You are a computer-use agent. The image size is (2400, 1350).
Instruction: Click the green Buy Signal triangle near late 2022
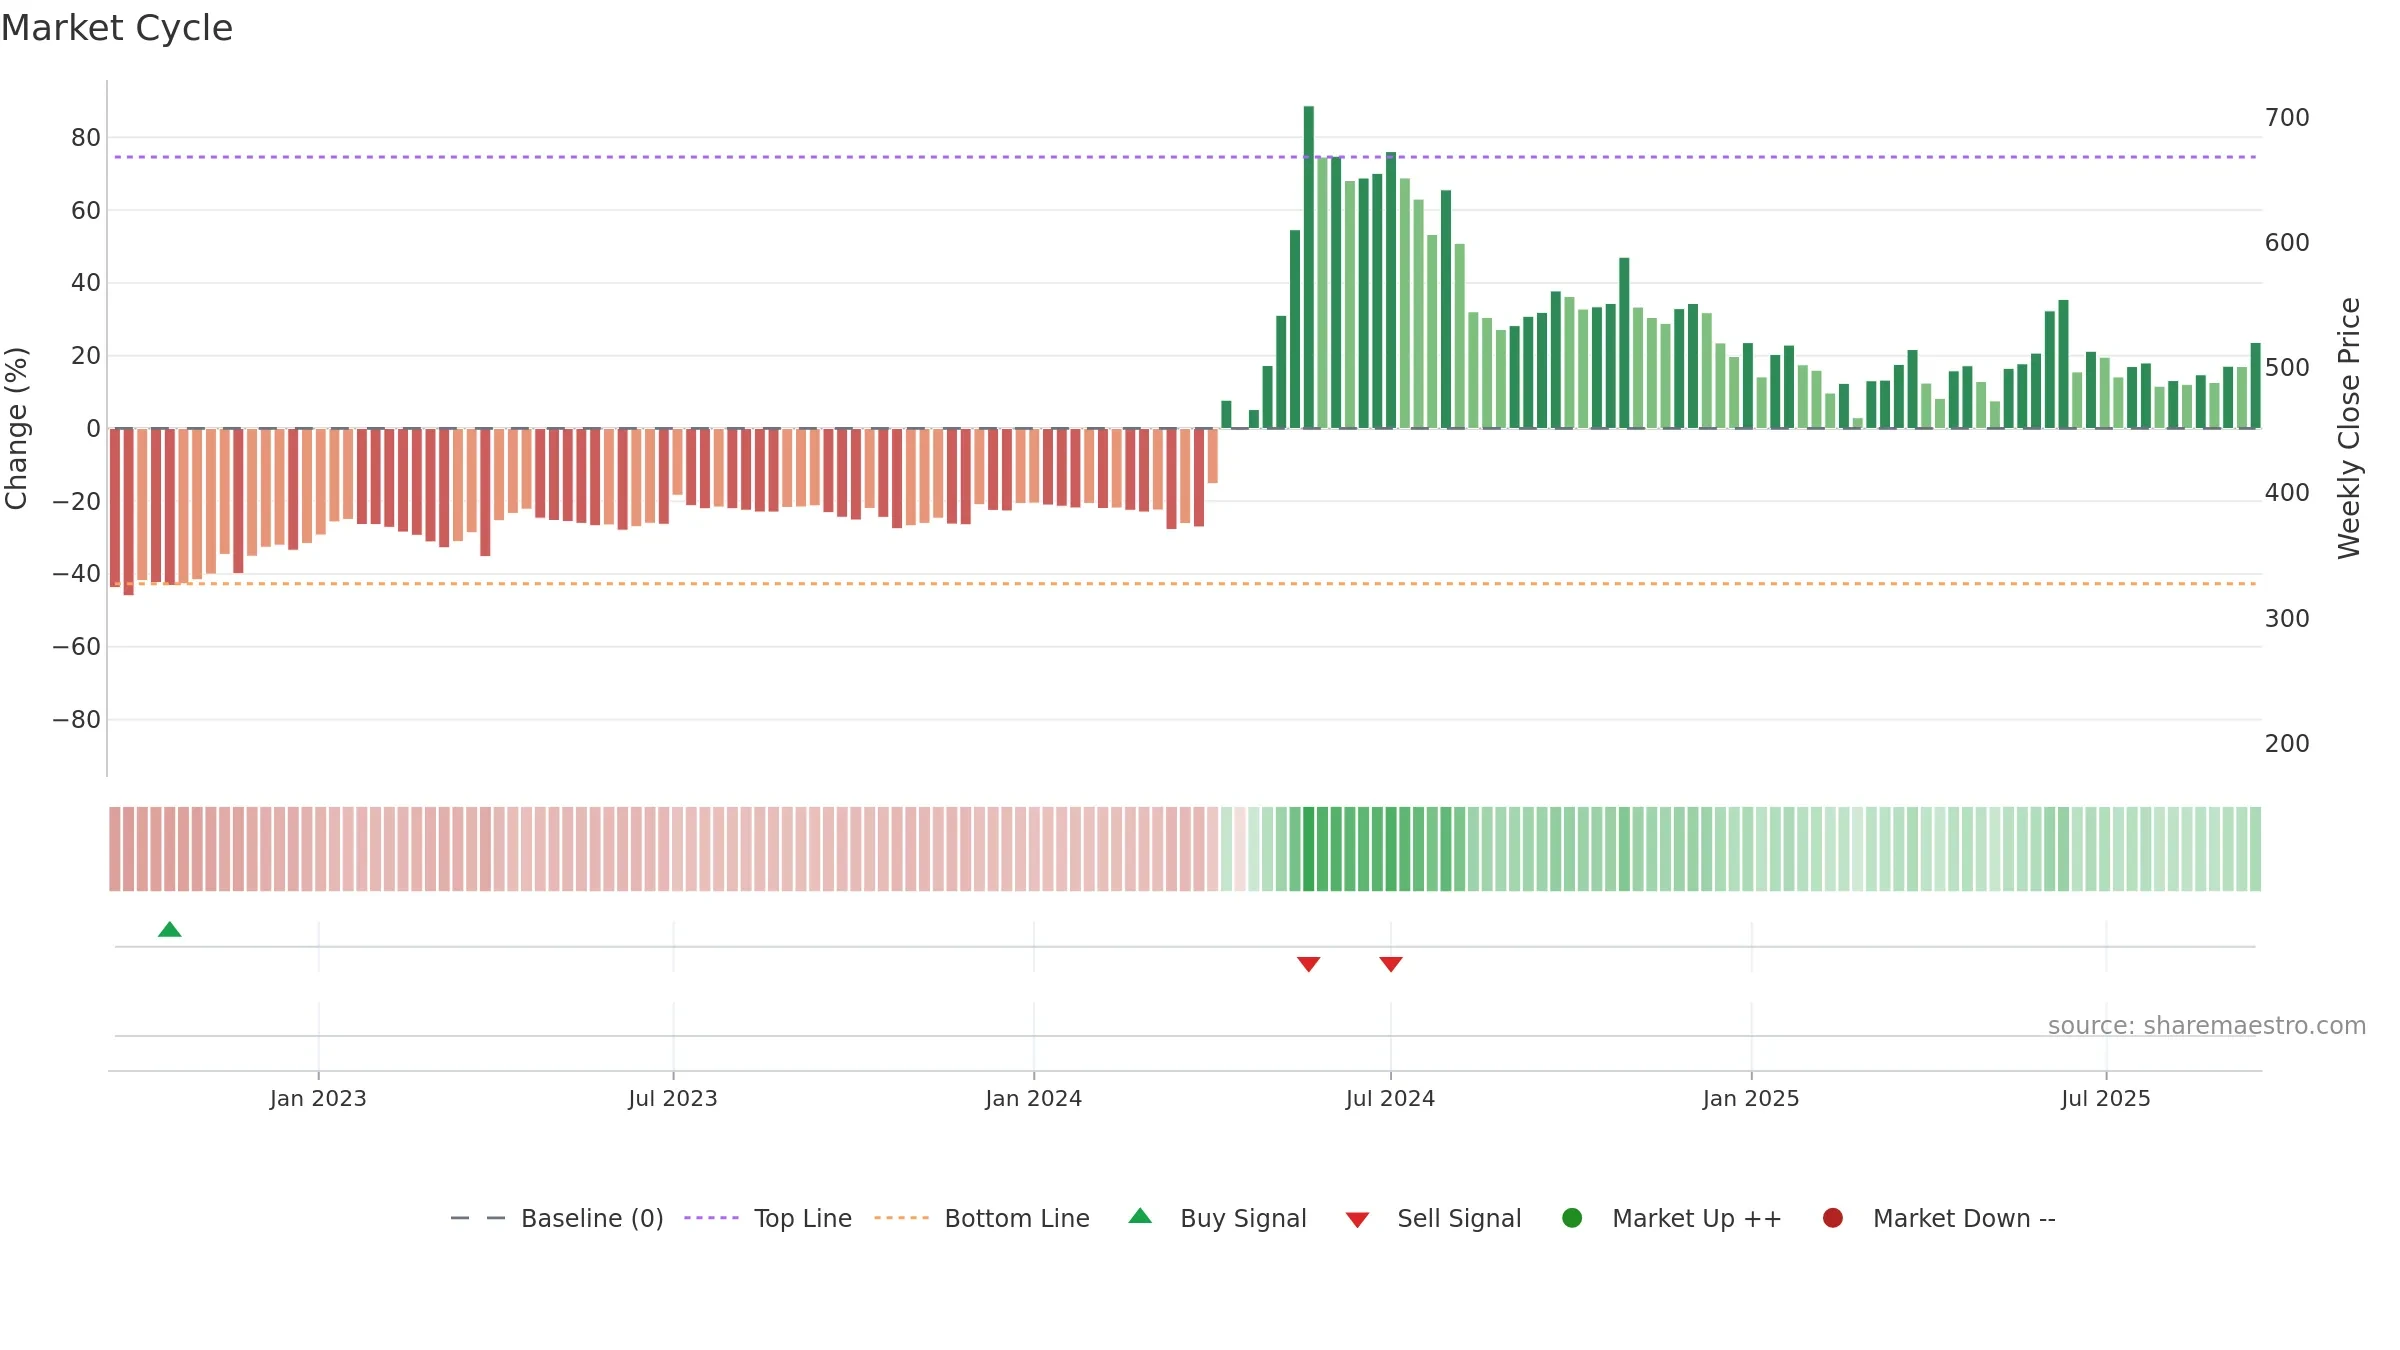click(x=170, y=929)
